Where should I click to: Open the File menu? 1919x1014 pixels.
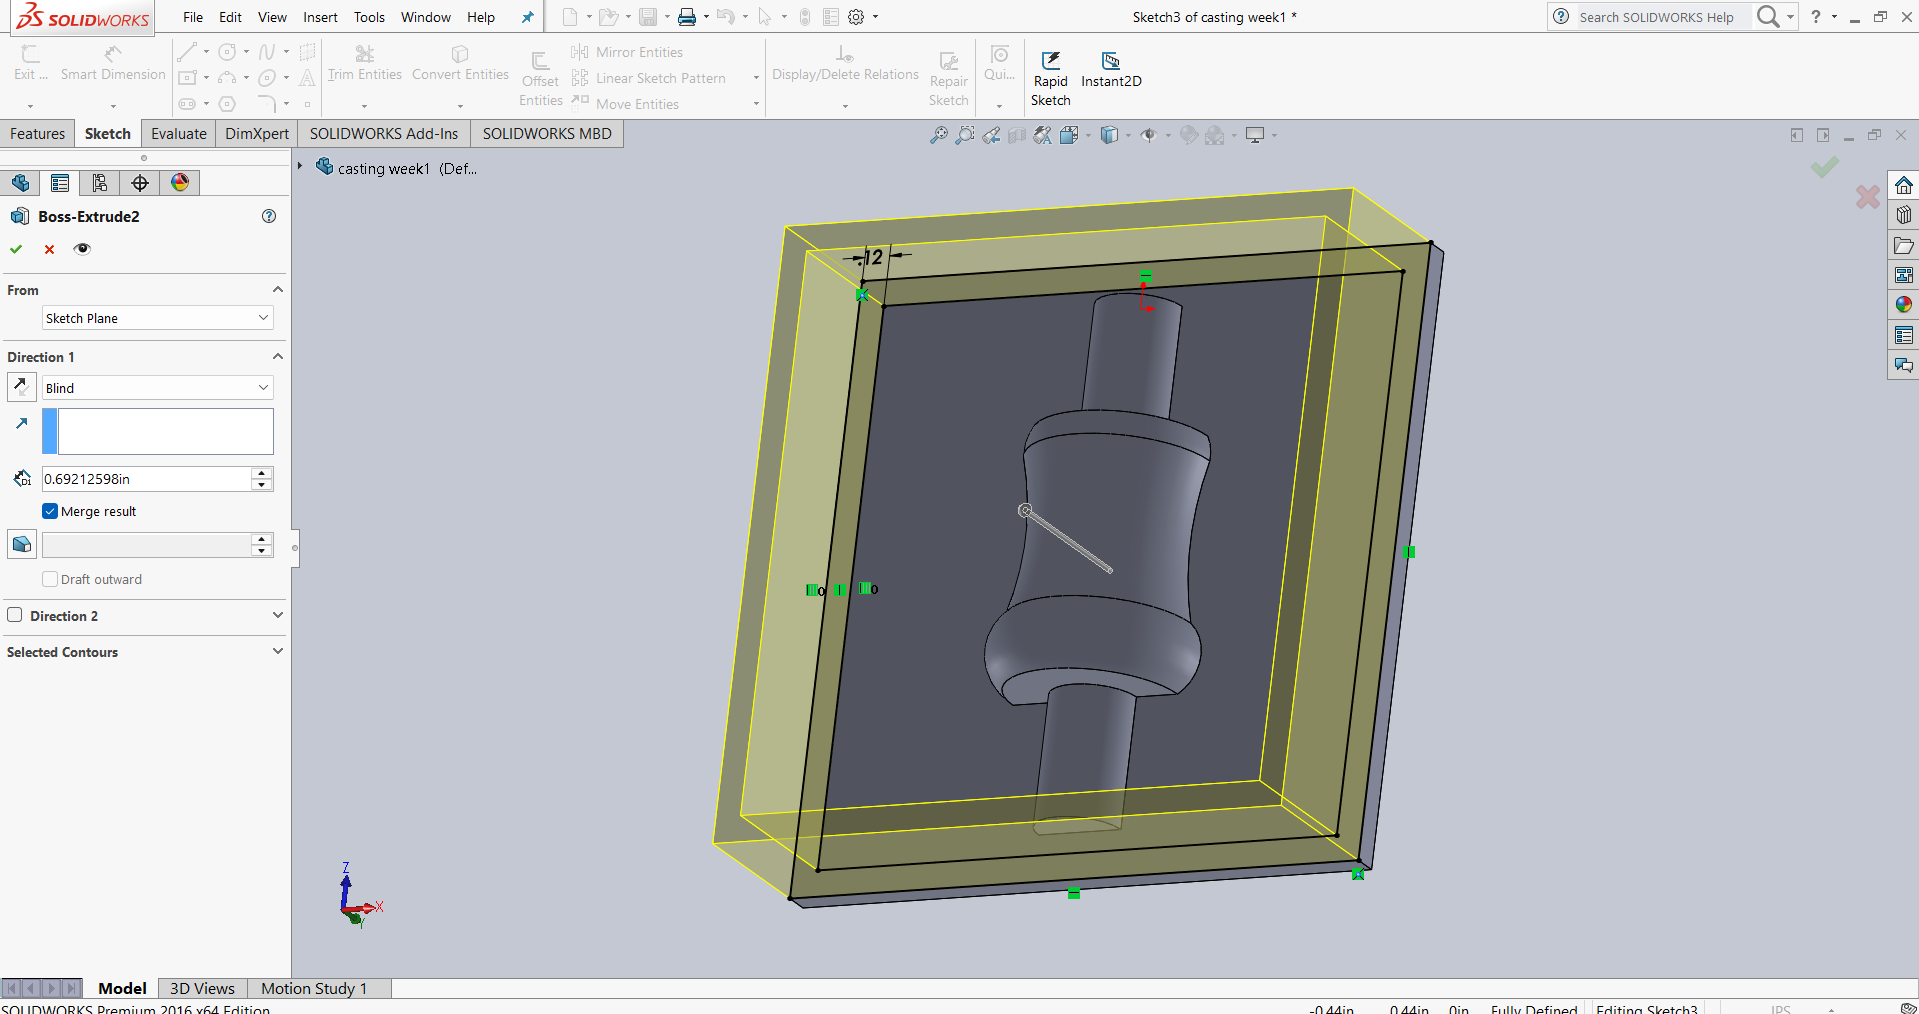(x=193, y=17)
